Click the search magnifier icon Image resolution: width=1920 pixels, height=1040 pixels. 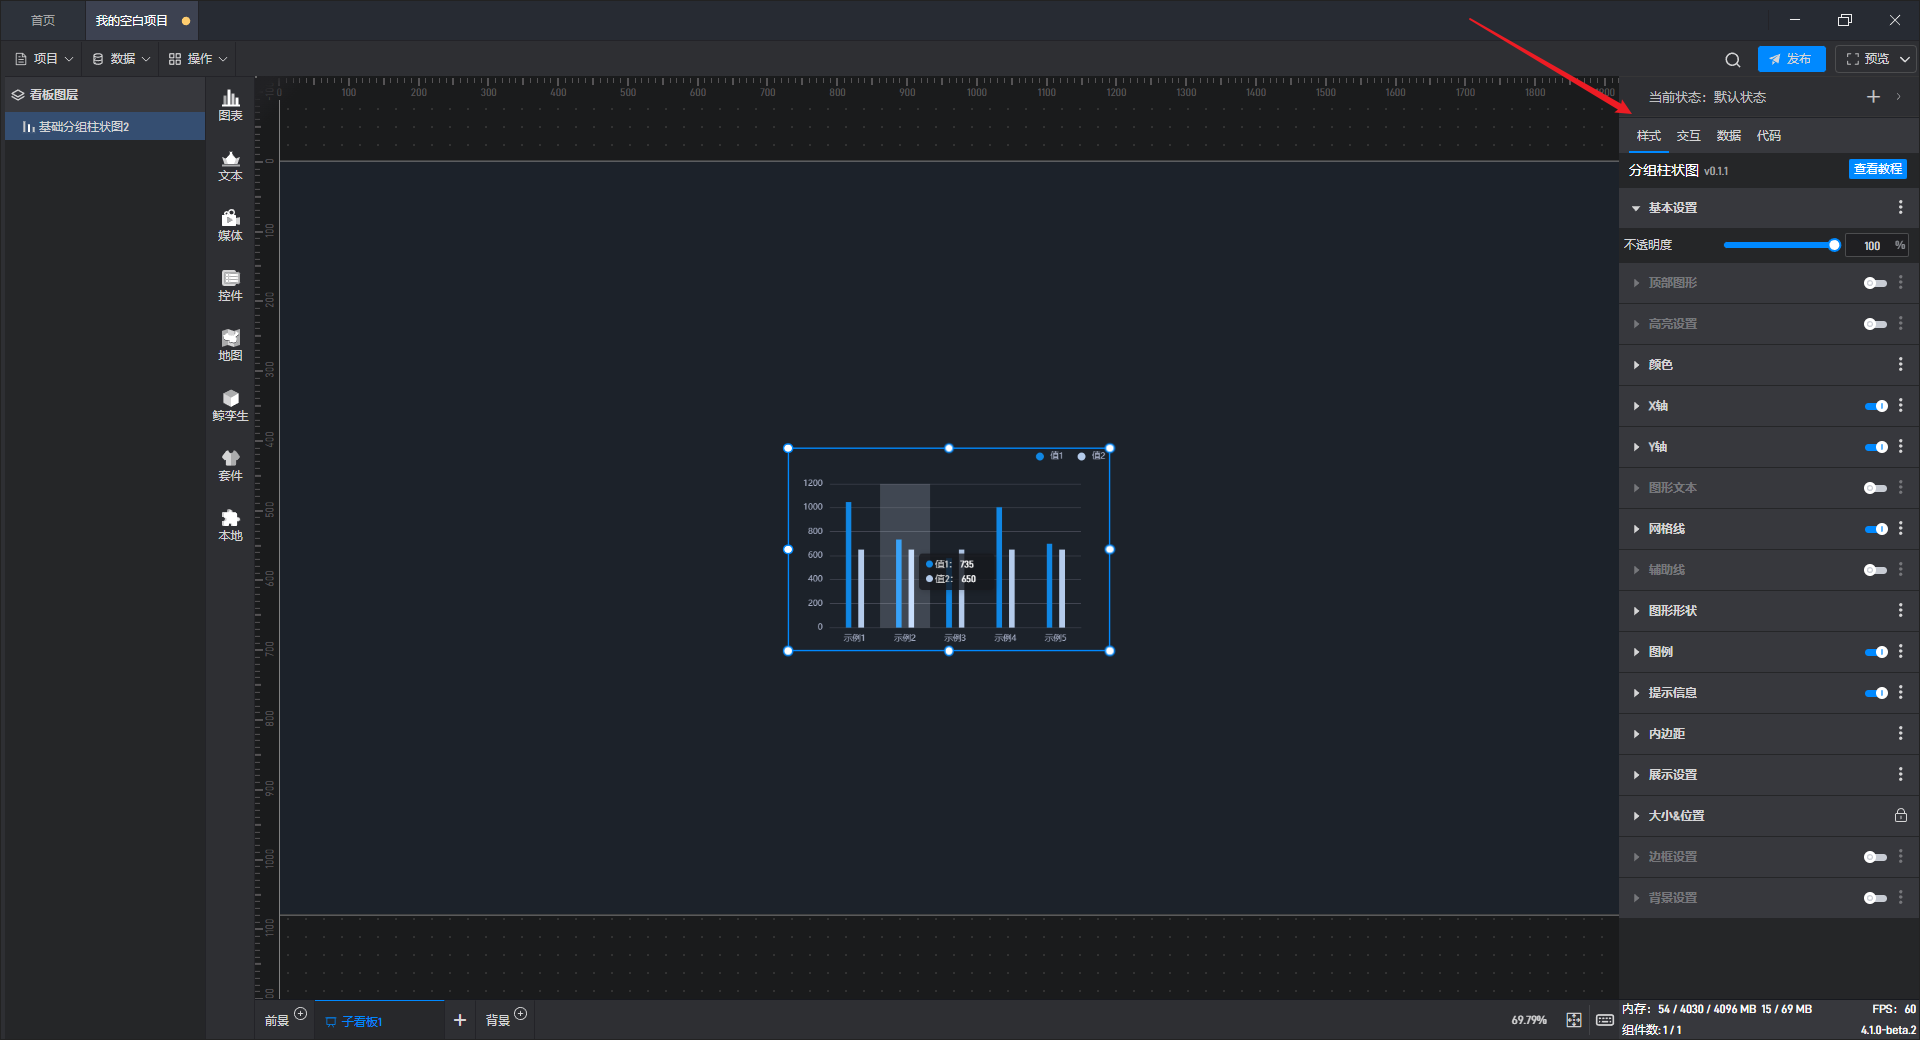pos(1733,60)
